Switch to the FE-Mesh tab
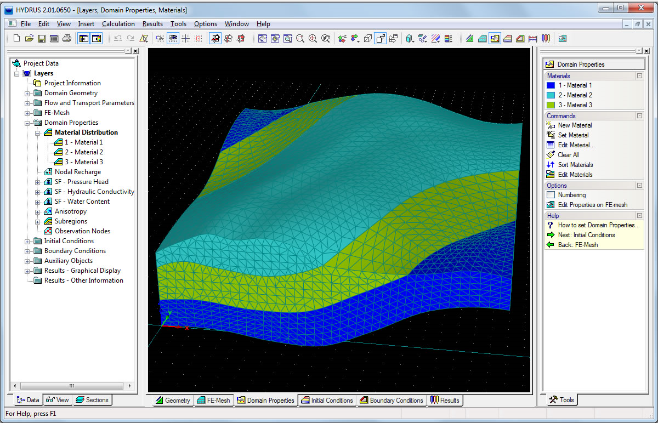Viewport: 658px width, 424px height. 214,400
